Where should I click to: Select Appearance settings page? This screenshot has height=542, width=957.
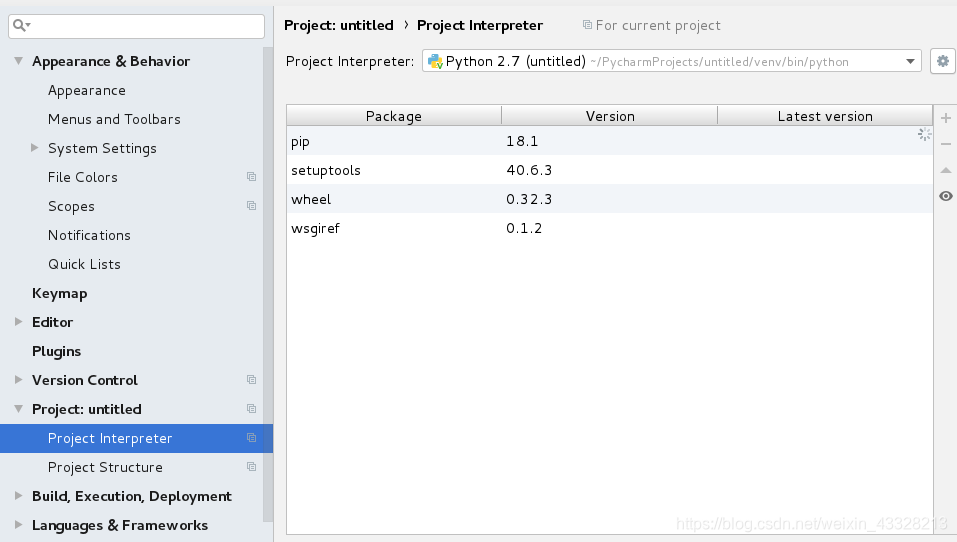[x=87, y=90]
